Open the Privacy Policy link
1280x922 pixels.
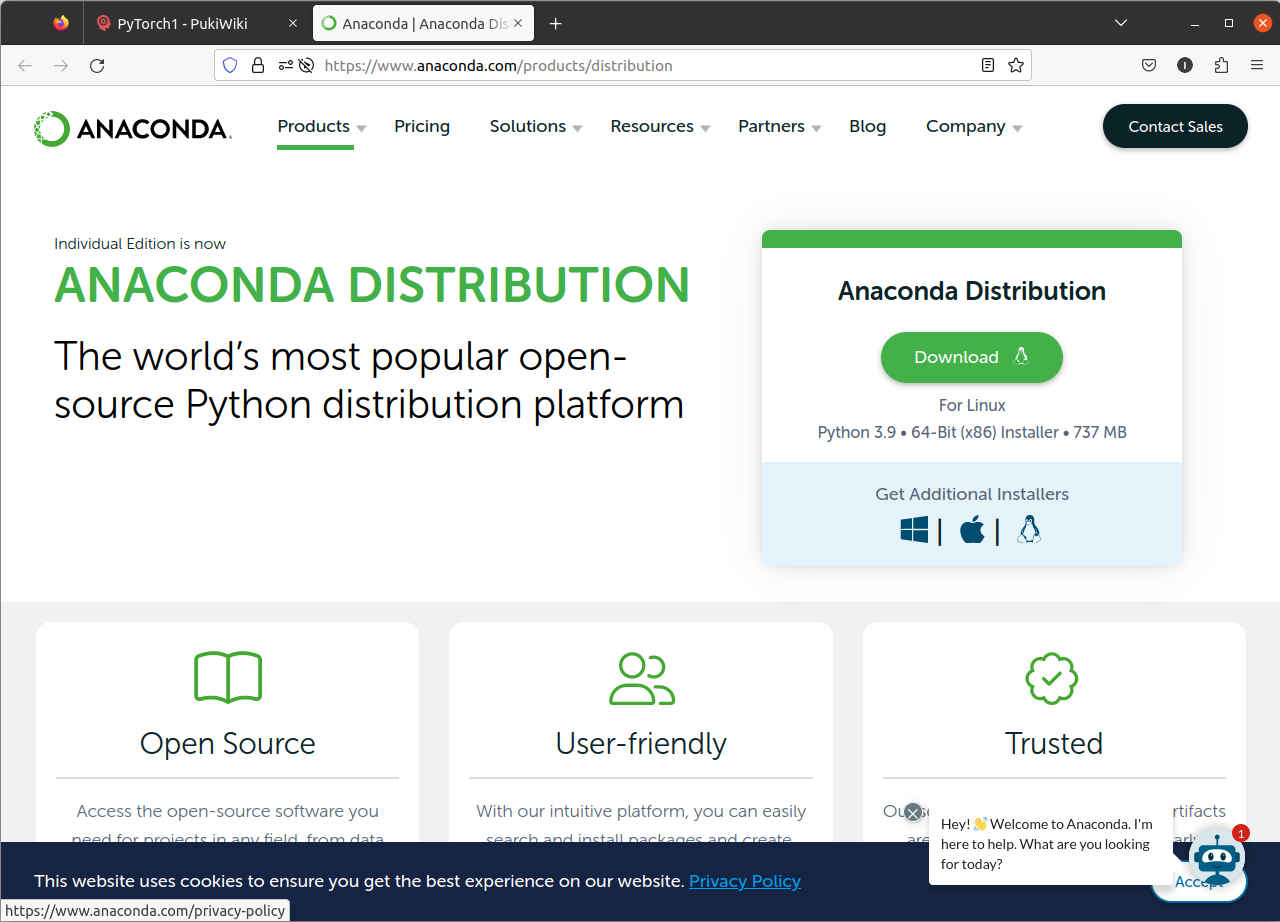pos(745,881)
